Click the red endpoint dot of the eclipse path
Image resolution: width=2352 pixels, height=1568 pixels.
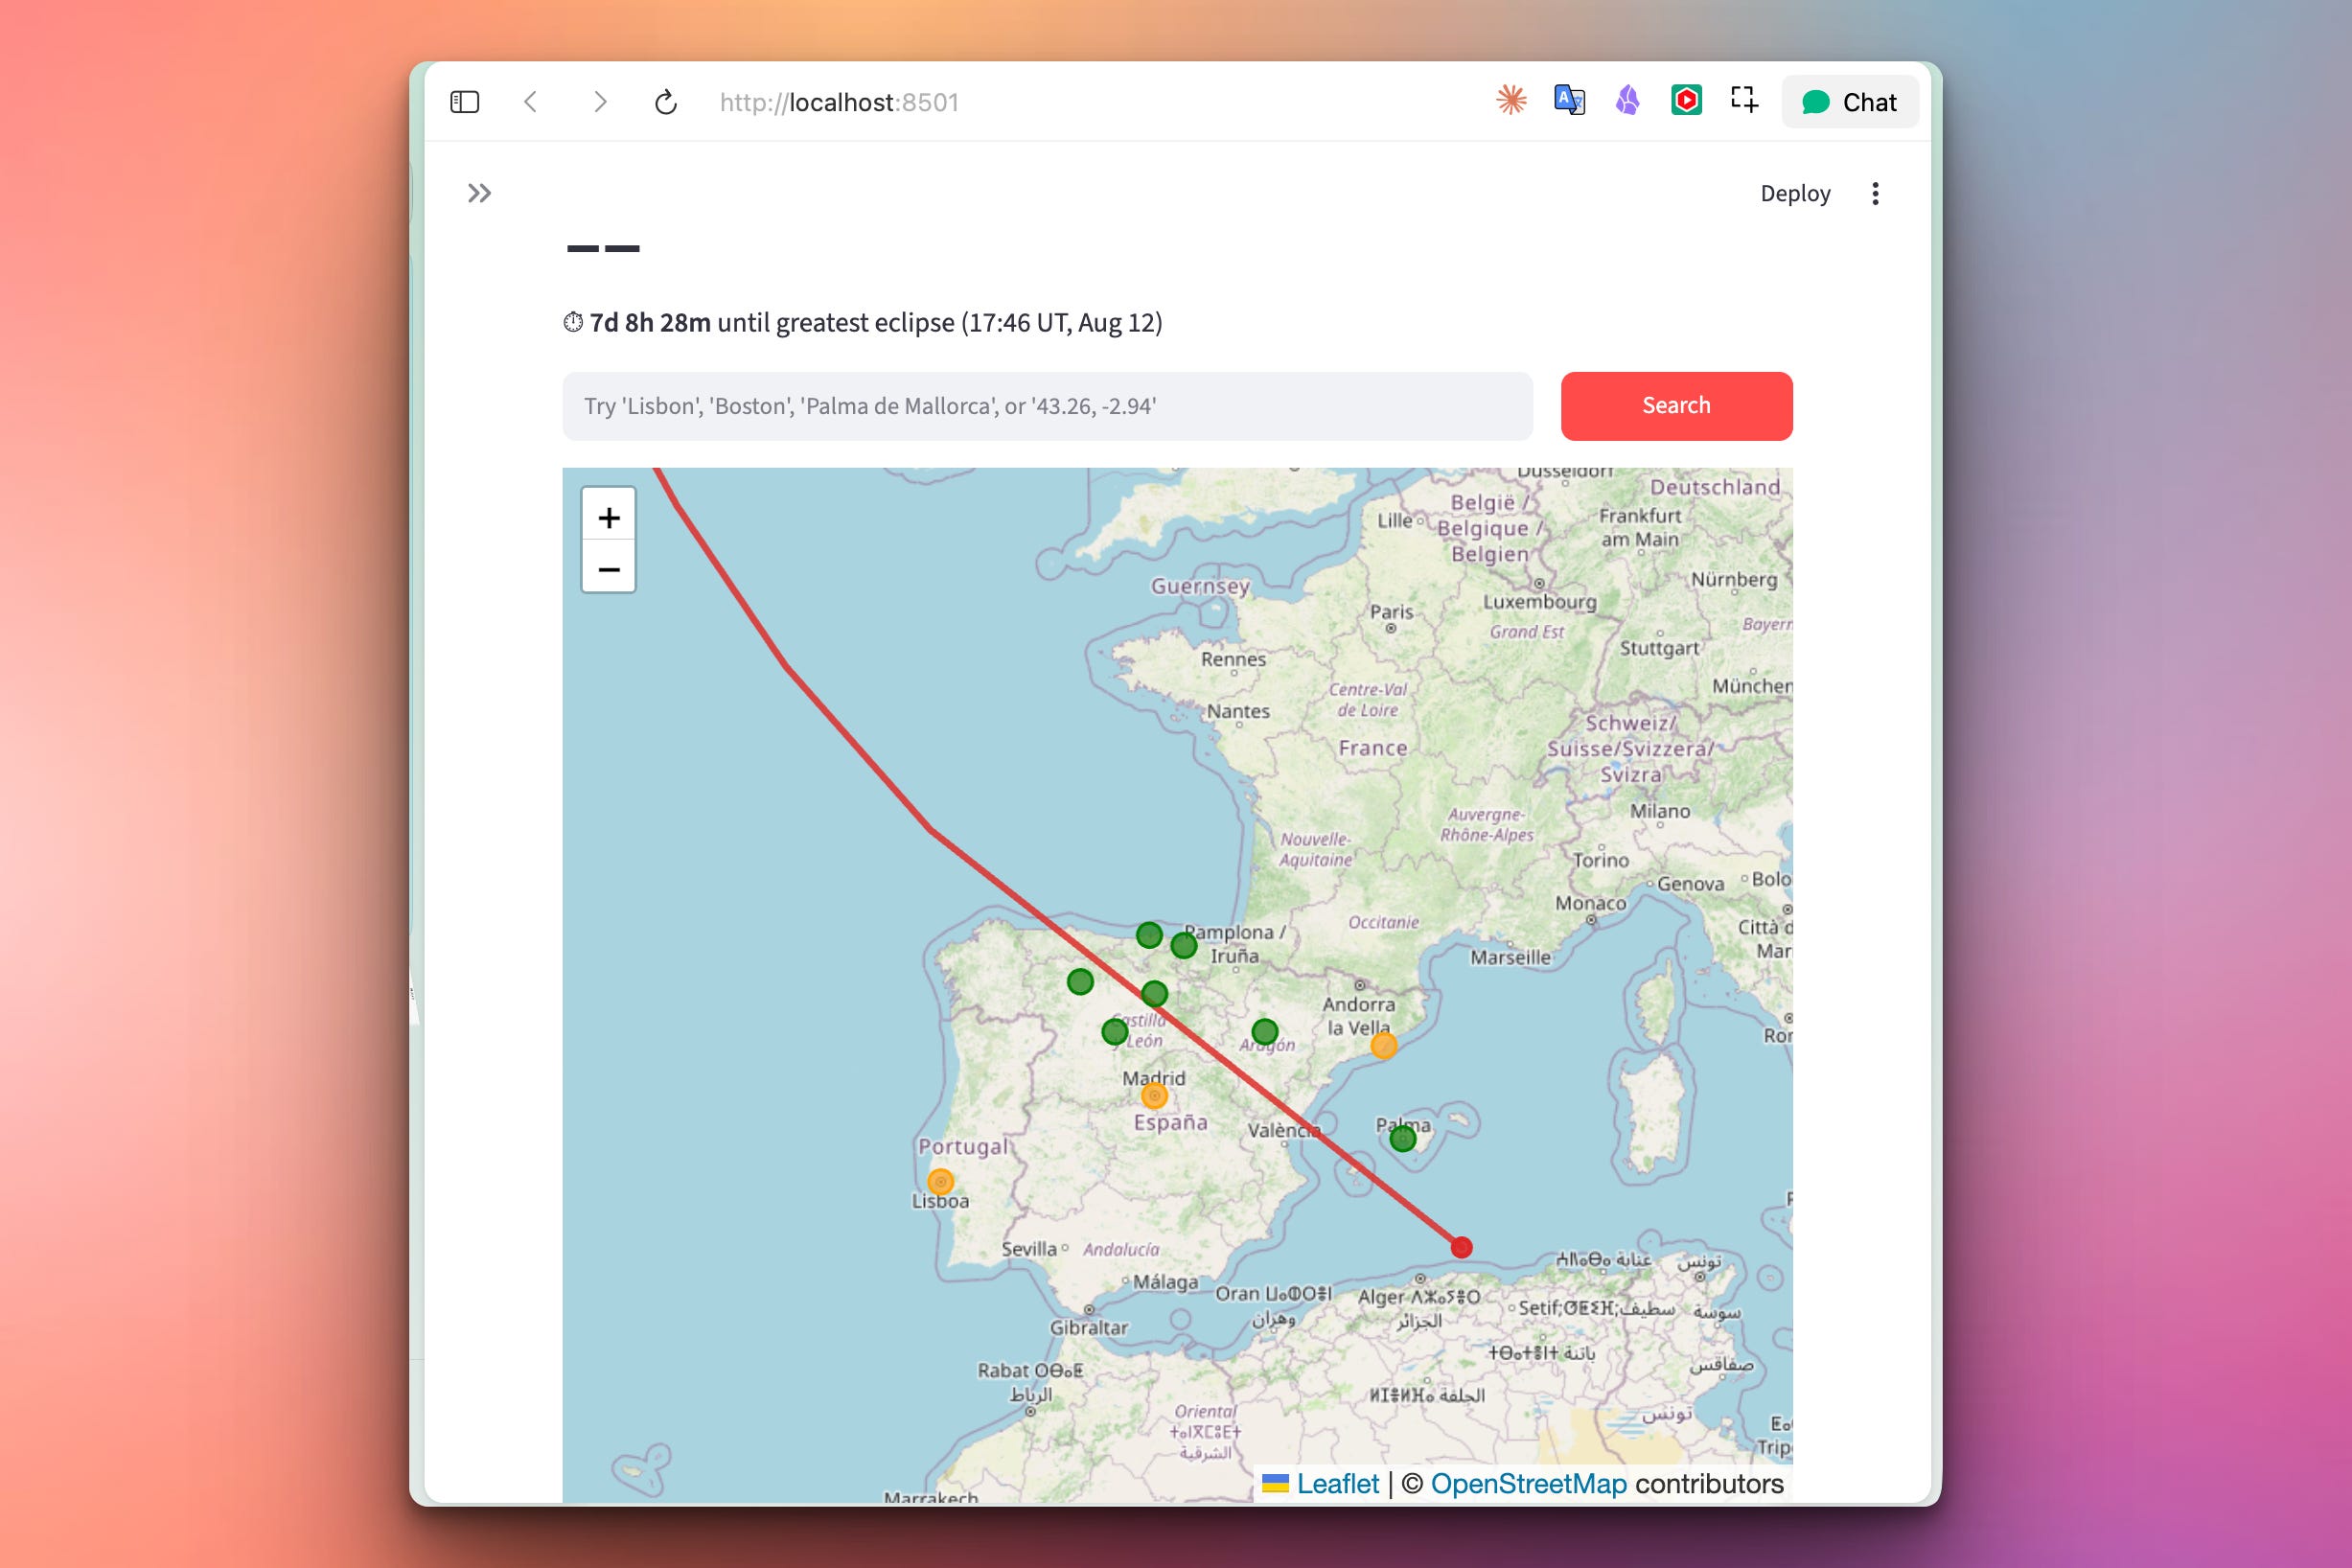(x=1461, y=1247)
